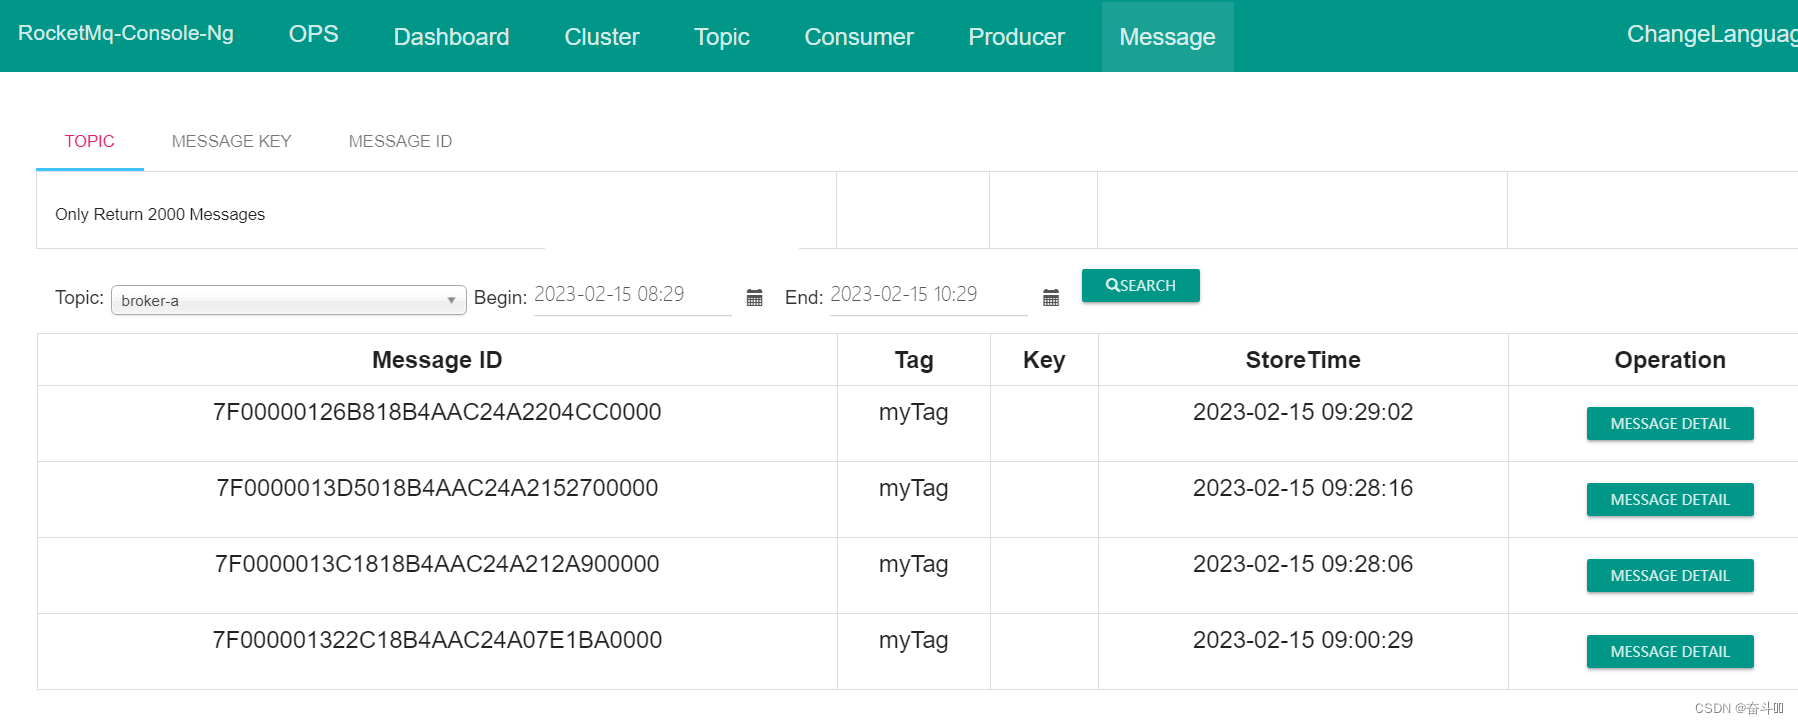The image size is (1798, 724).
Task: Open the Producer navigation item
Action: tap(1017, 36)
